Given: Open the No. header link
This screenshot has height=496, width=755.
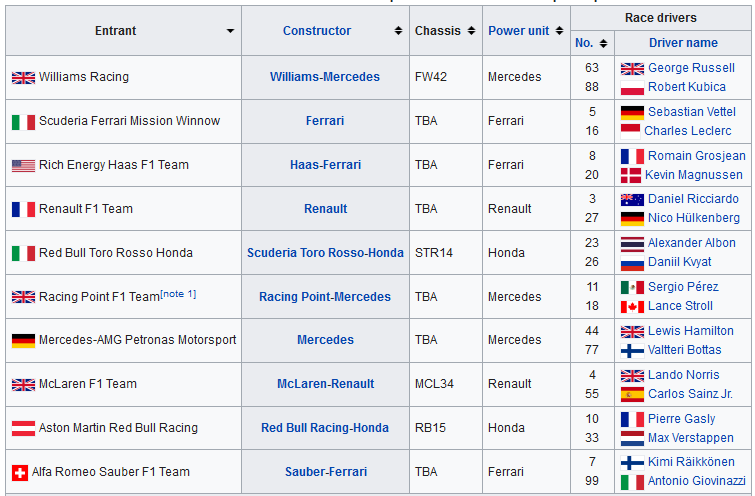Looking at the screenshot, I should click(x=584, y=43).
